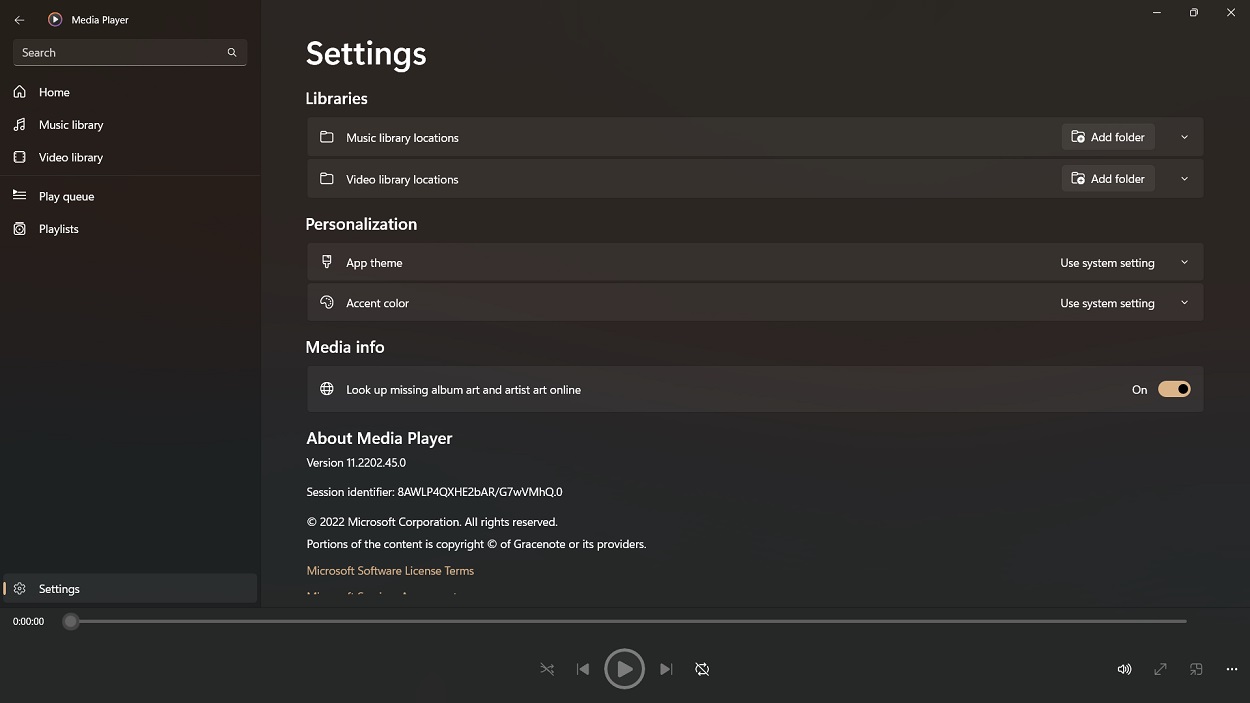Click the Media info heading
This screenshot has height=703, width=1250.
click(x=345, y=347)
